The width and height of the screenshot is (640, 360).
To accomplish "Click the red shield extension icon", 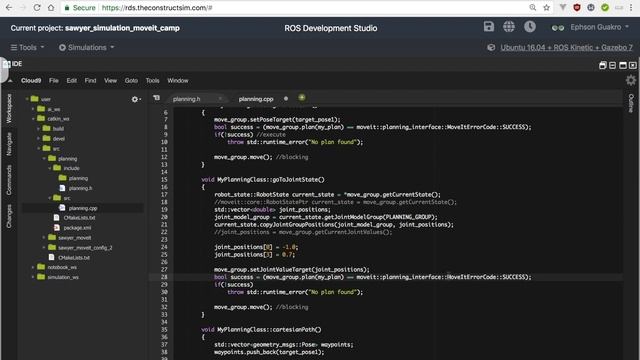I will tap(577, 7).
